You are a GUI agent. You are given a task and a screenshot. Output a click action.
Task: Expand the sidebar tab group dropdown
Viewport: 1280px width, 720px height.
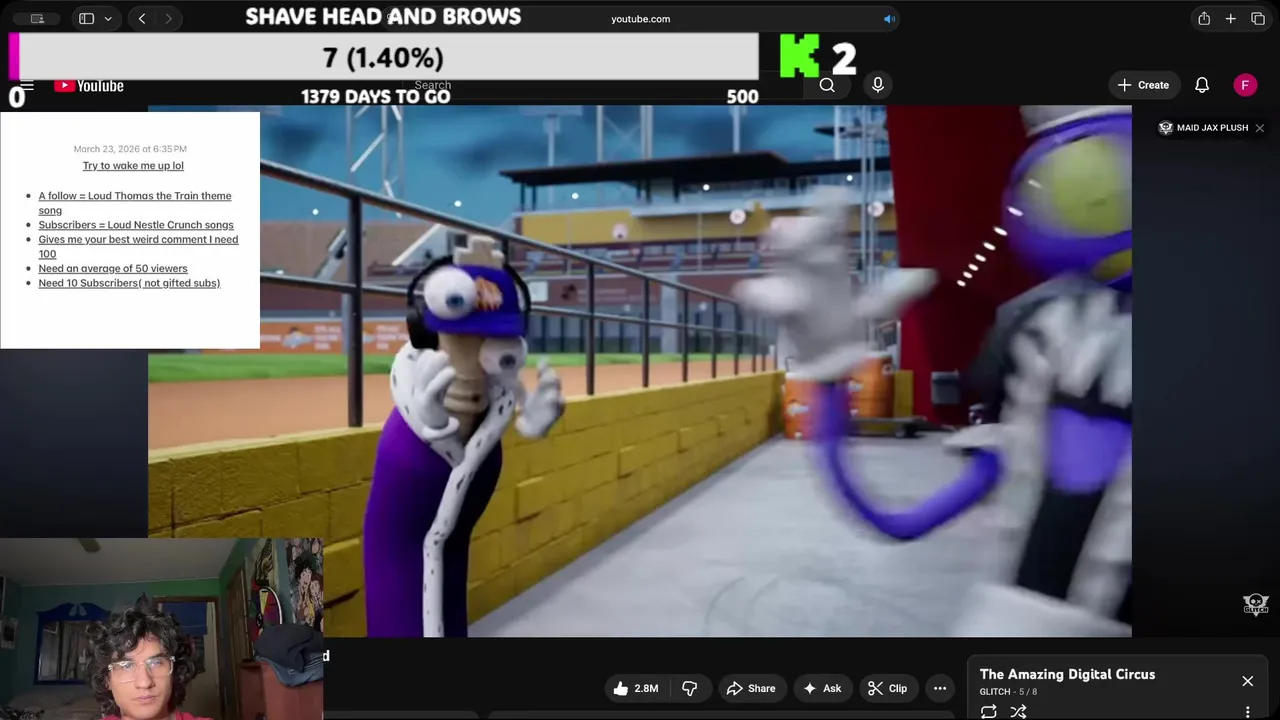108,18
